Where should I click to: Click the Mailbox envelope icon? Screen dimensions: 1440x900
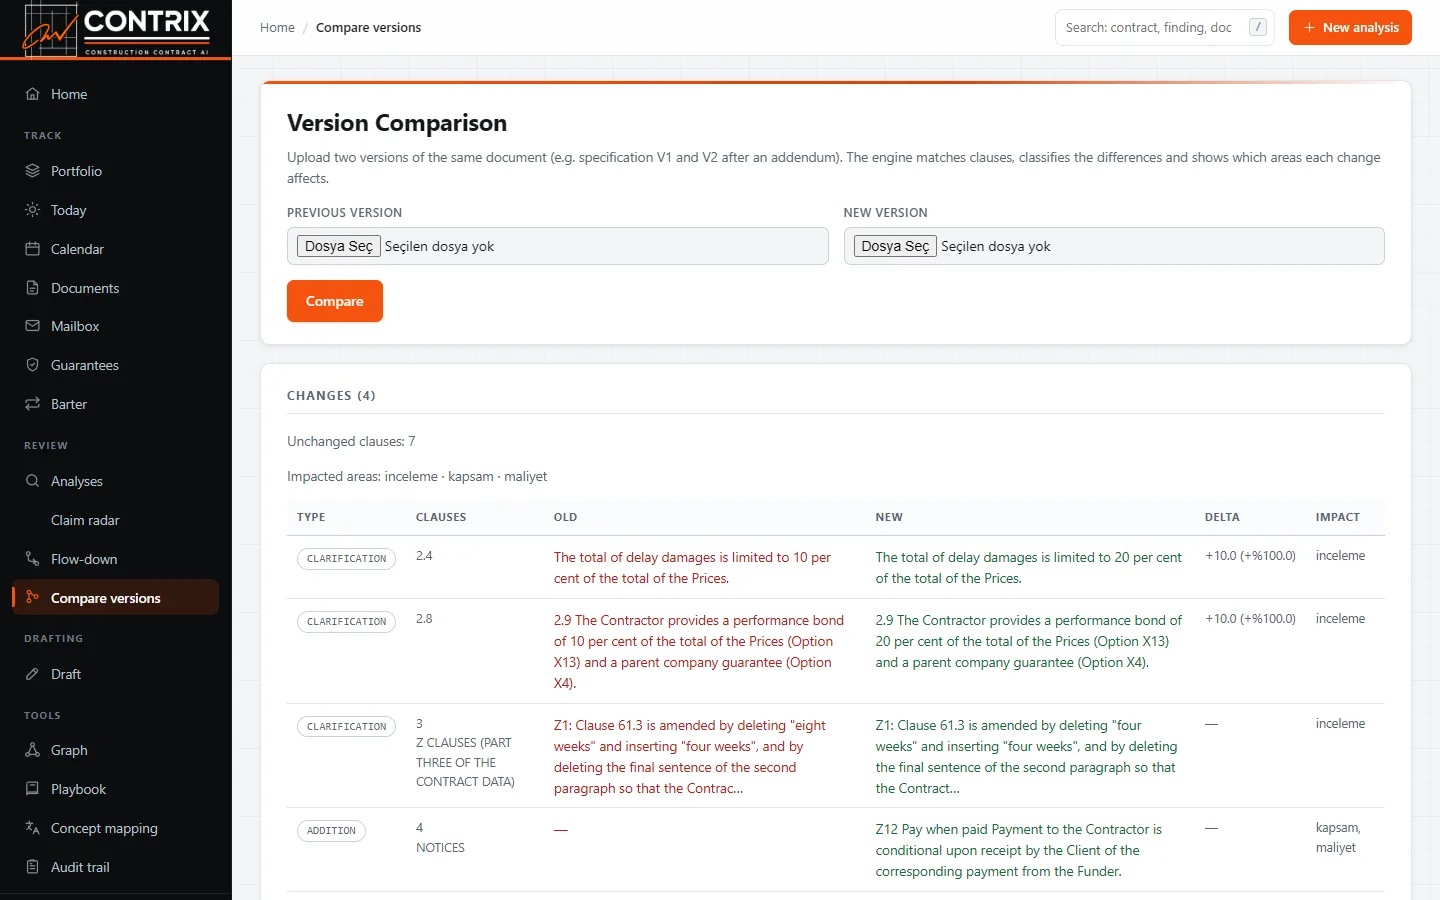pyautogui.click(x=32, y=326)
